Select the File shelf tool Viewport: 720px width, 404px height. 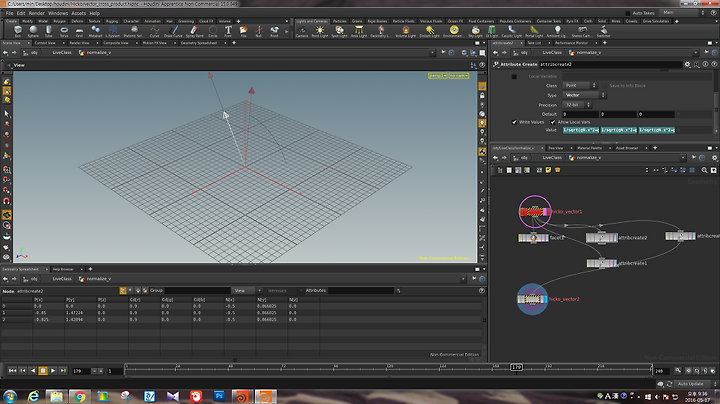[x=243, y=31]
